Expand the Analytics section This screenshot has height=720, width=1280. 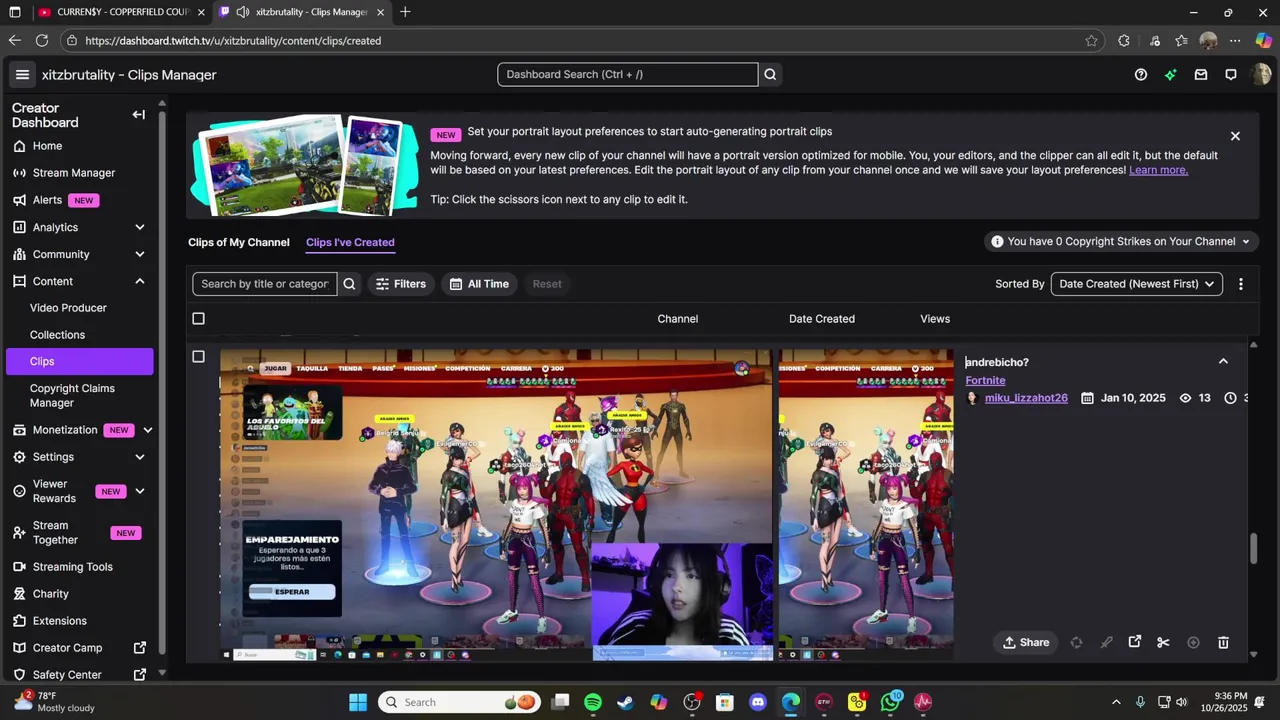tap(140, 227)
